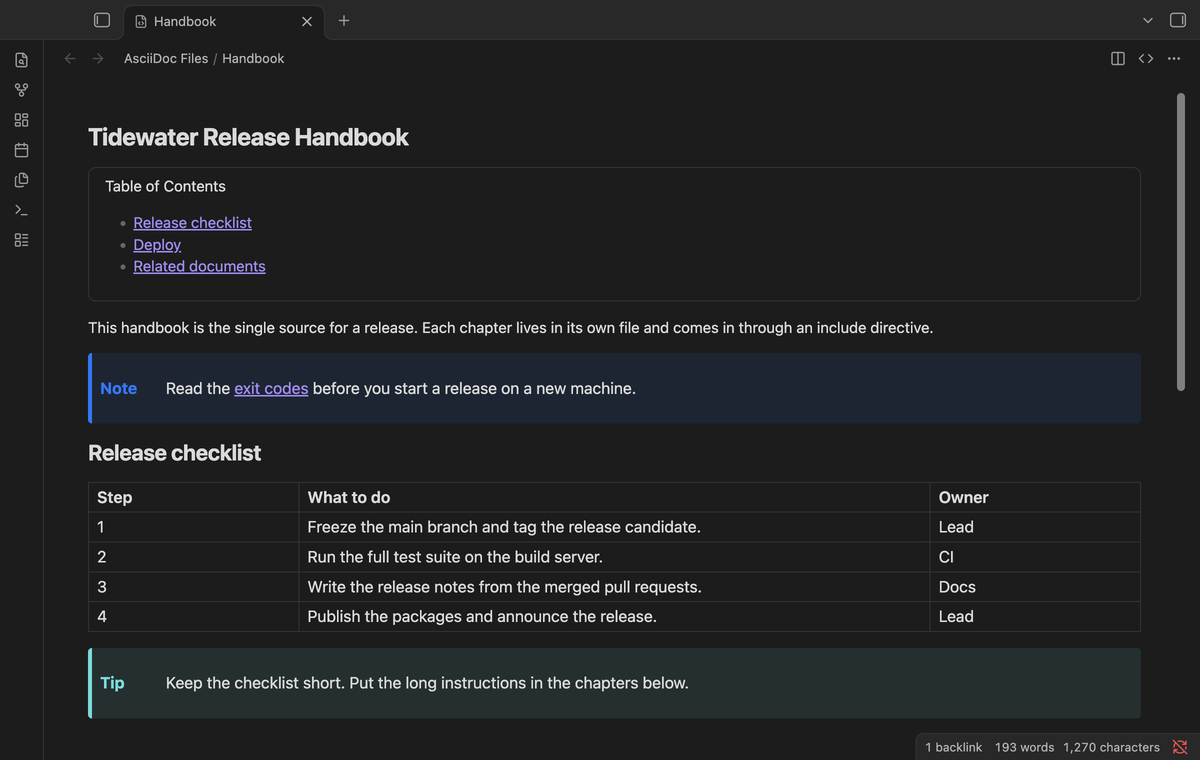Open a new tab with plus
The image size is (1200, 760).
tap(343, 20)
